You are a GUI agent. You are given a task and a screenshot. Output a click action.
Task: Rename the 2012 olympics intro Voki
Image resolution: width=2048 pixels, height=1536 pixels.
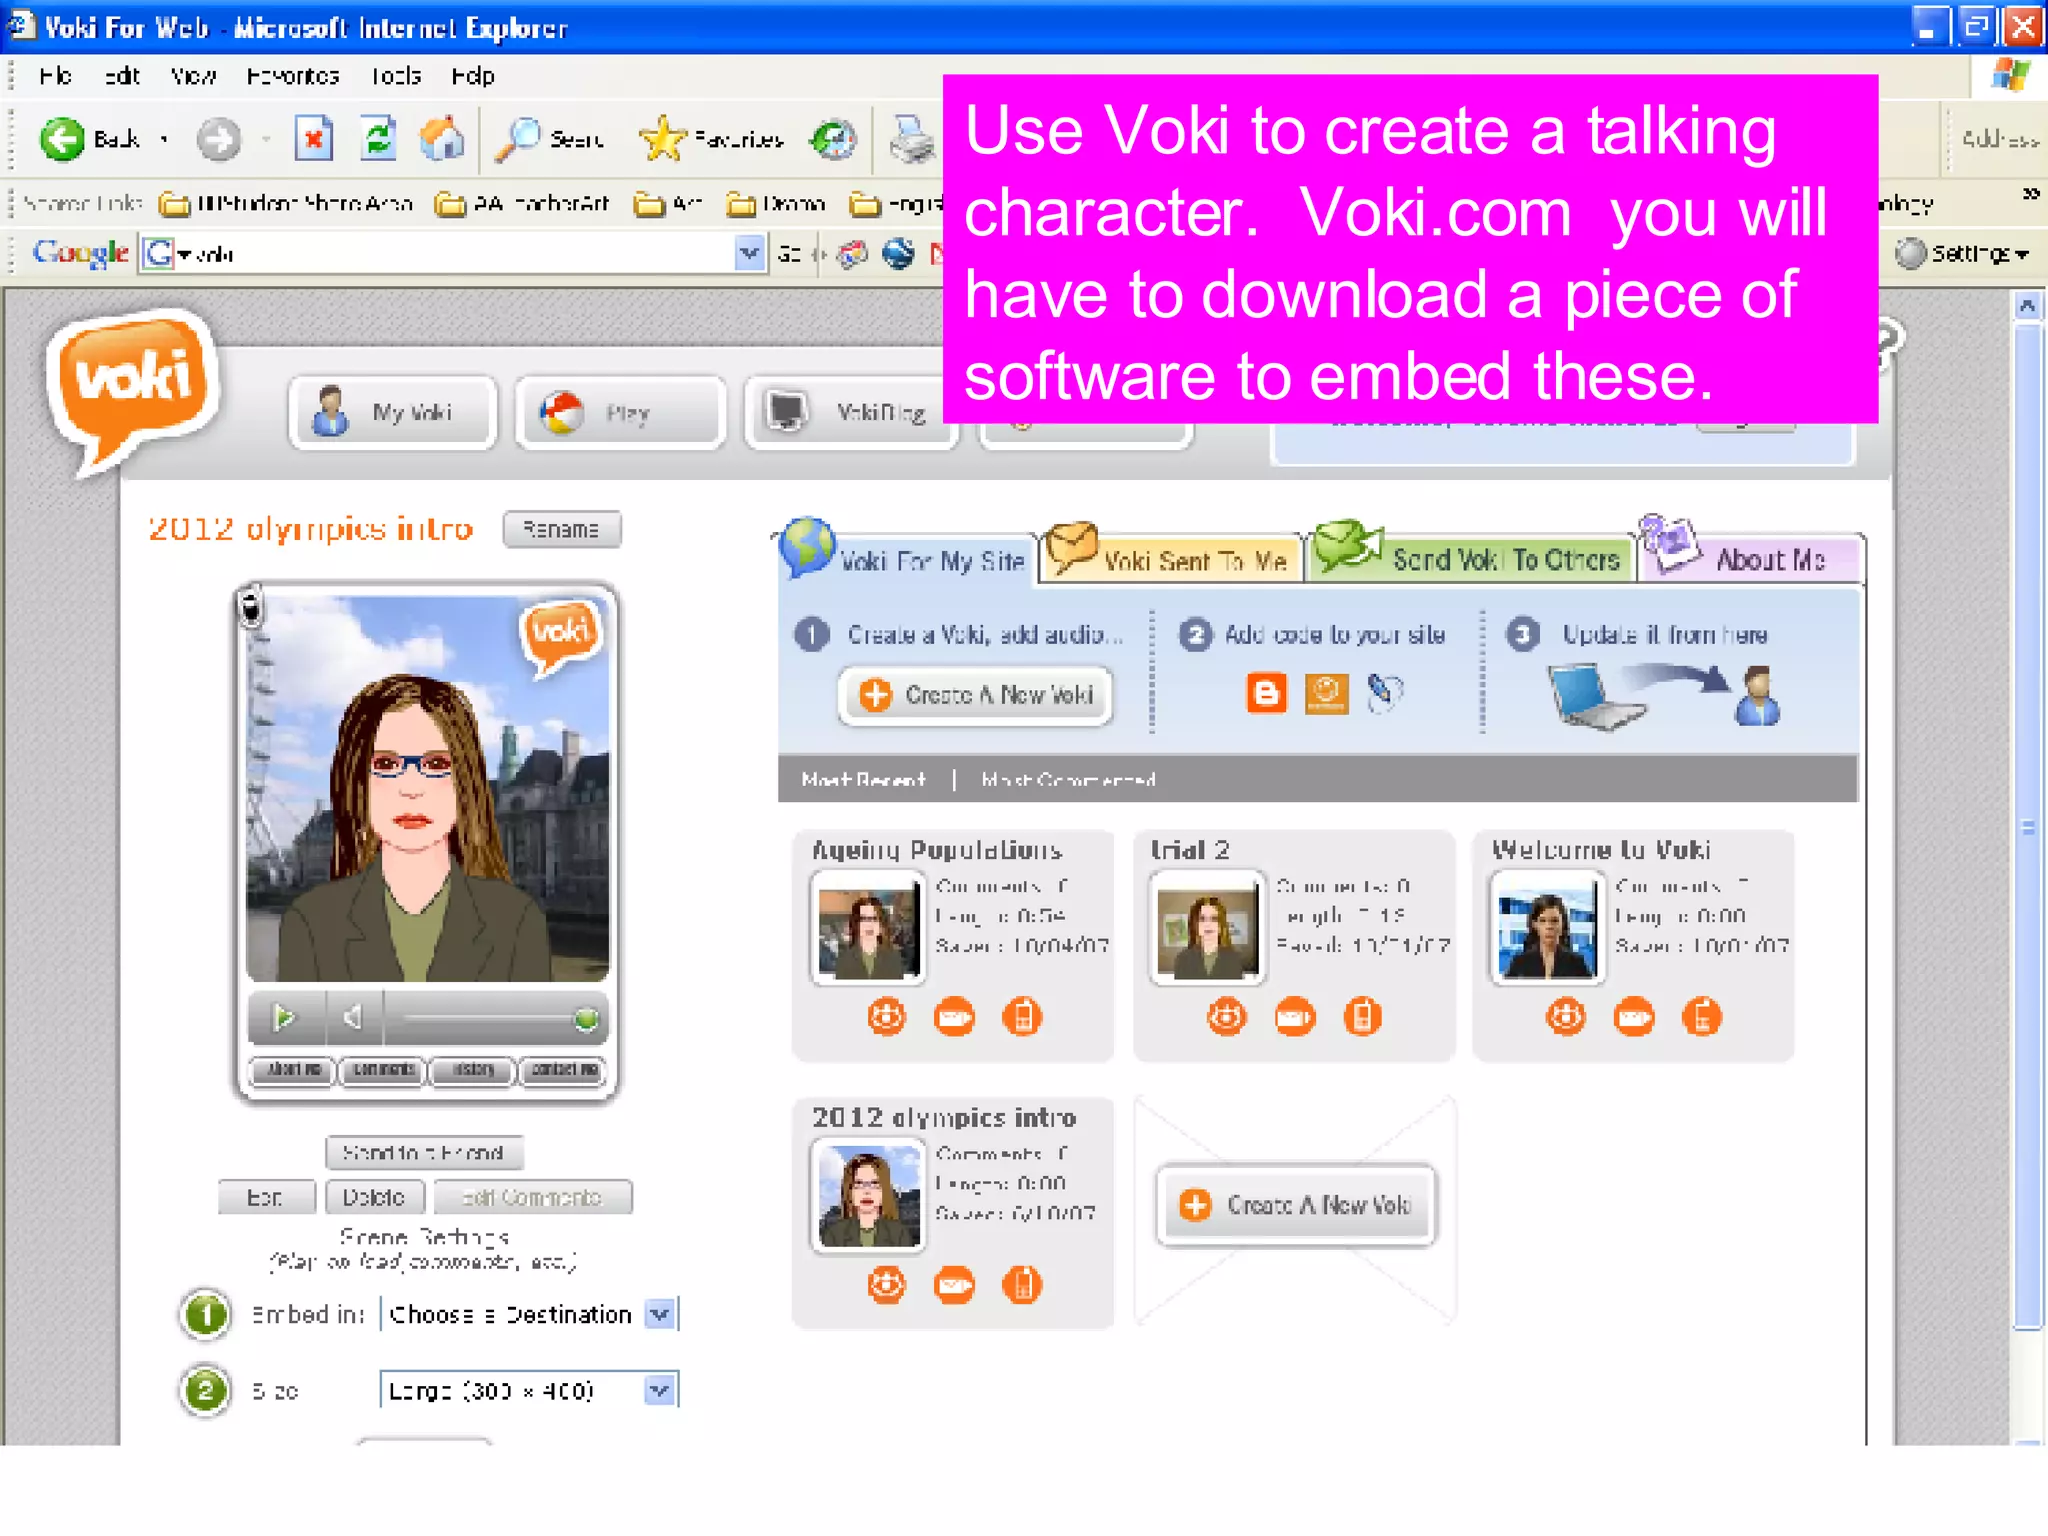point(562,529)
